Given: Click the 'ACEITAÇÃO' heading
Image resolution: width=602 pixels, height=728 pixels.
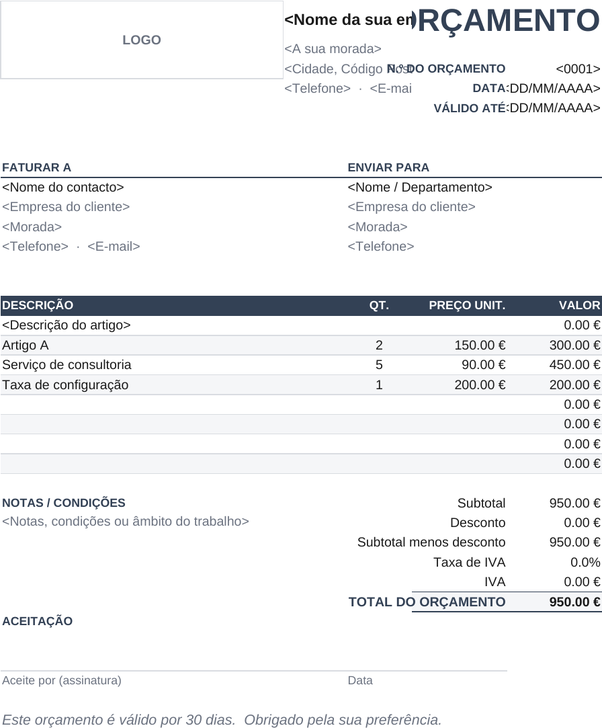Looking at the screenshot, I should click(37, 621).
